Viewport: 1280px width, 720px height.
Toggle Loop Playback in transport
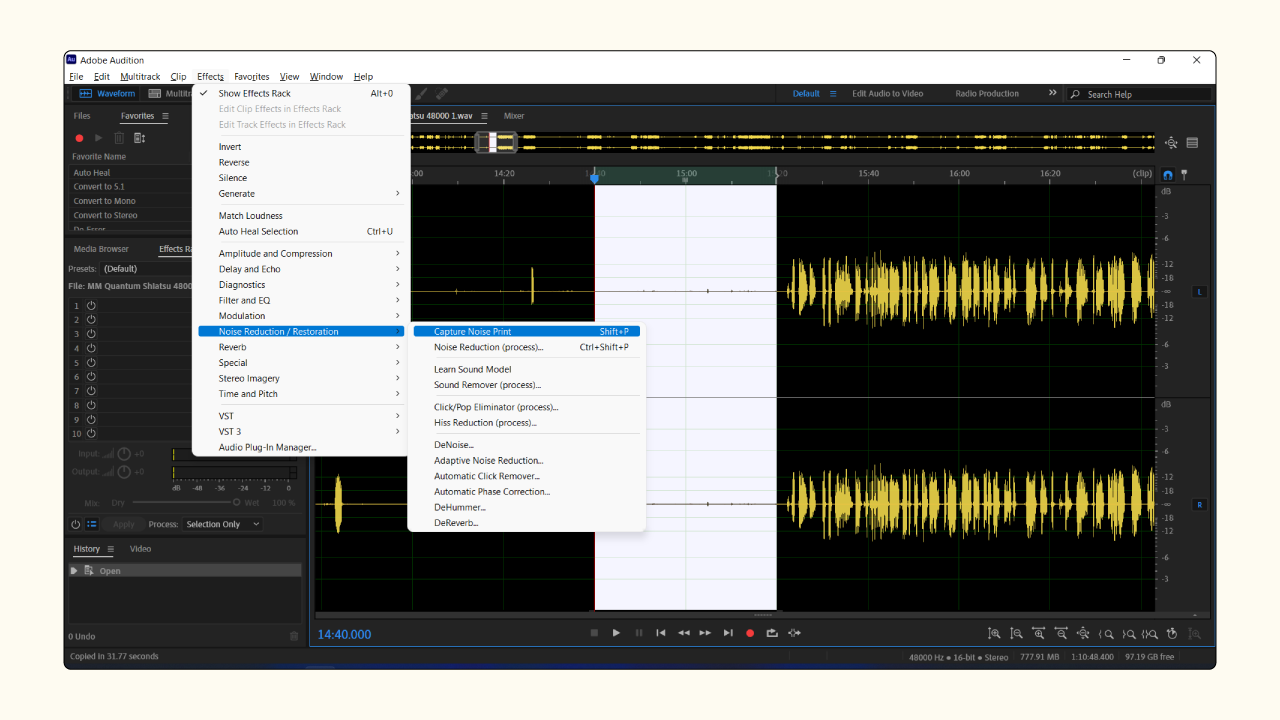[x=772, y=633]
